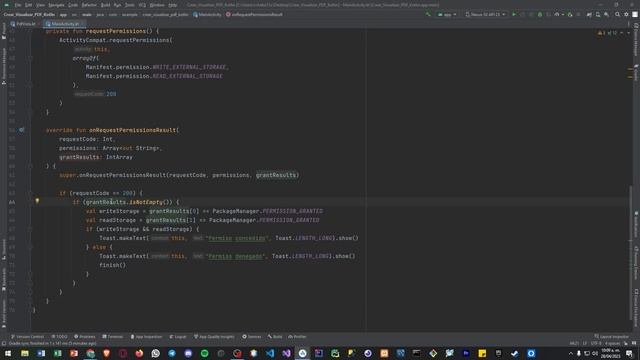
Task: Open the LF line separator selector
Action: 585,344
